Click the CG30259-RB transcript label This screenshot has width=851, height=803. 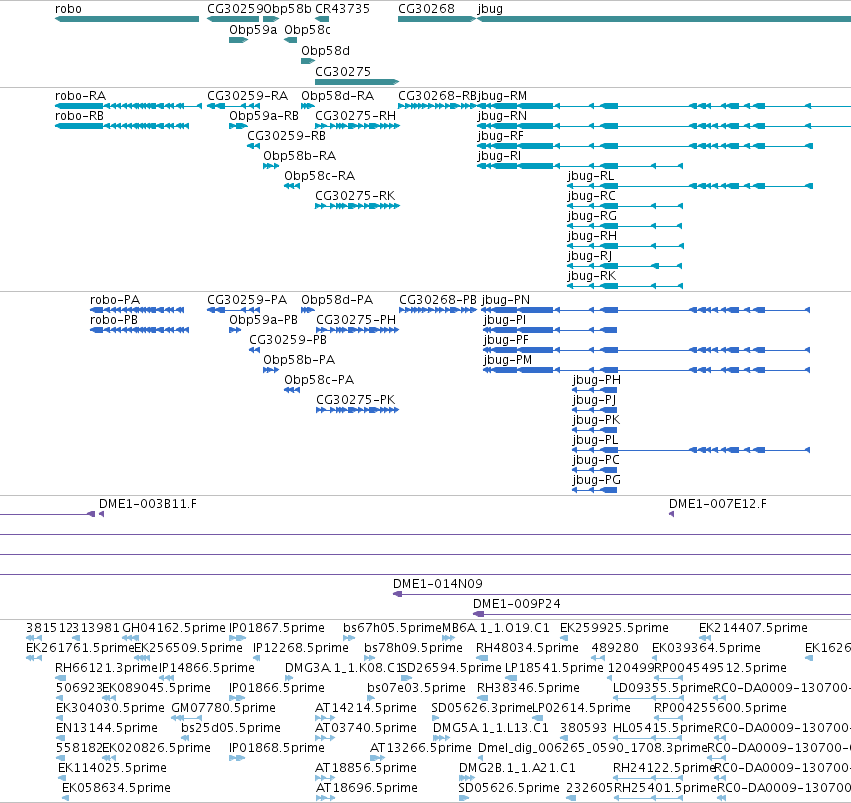[287, 136]
